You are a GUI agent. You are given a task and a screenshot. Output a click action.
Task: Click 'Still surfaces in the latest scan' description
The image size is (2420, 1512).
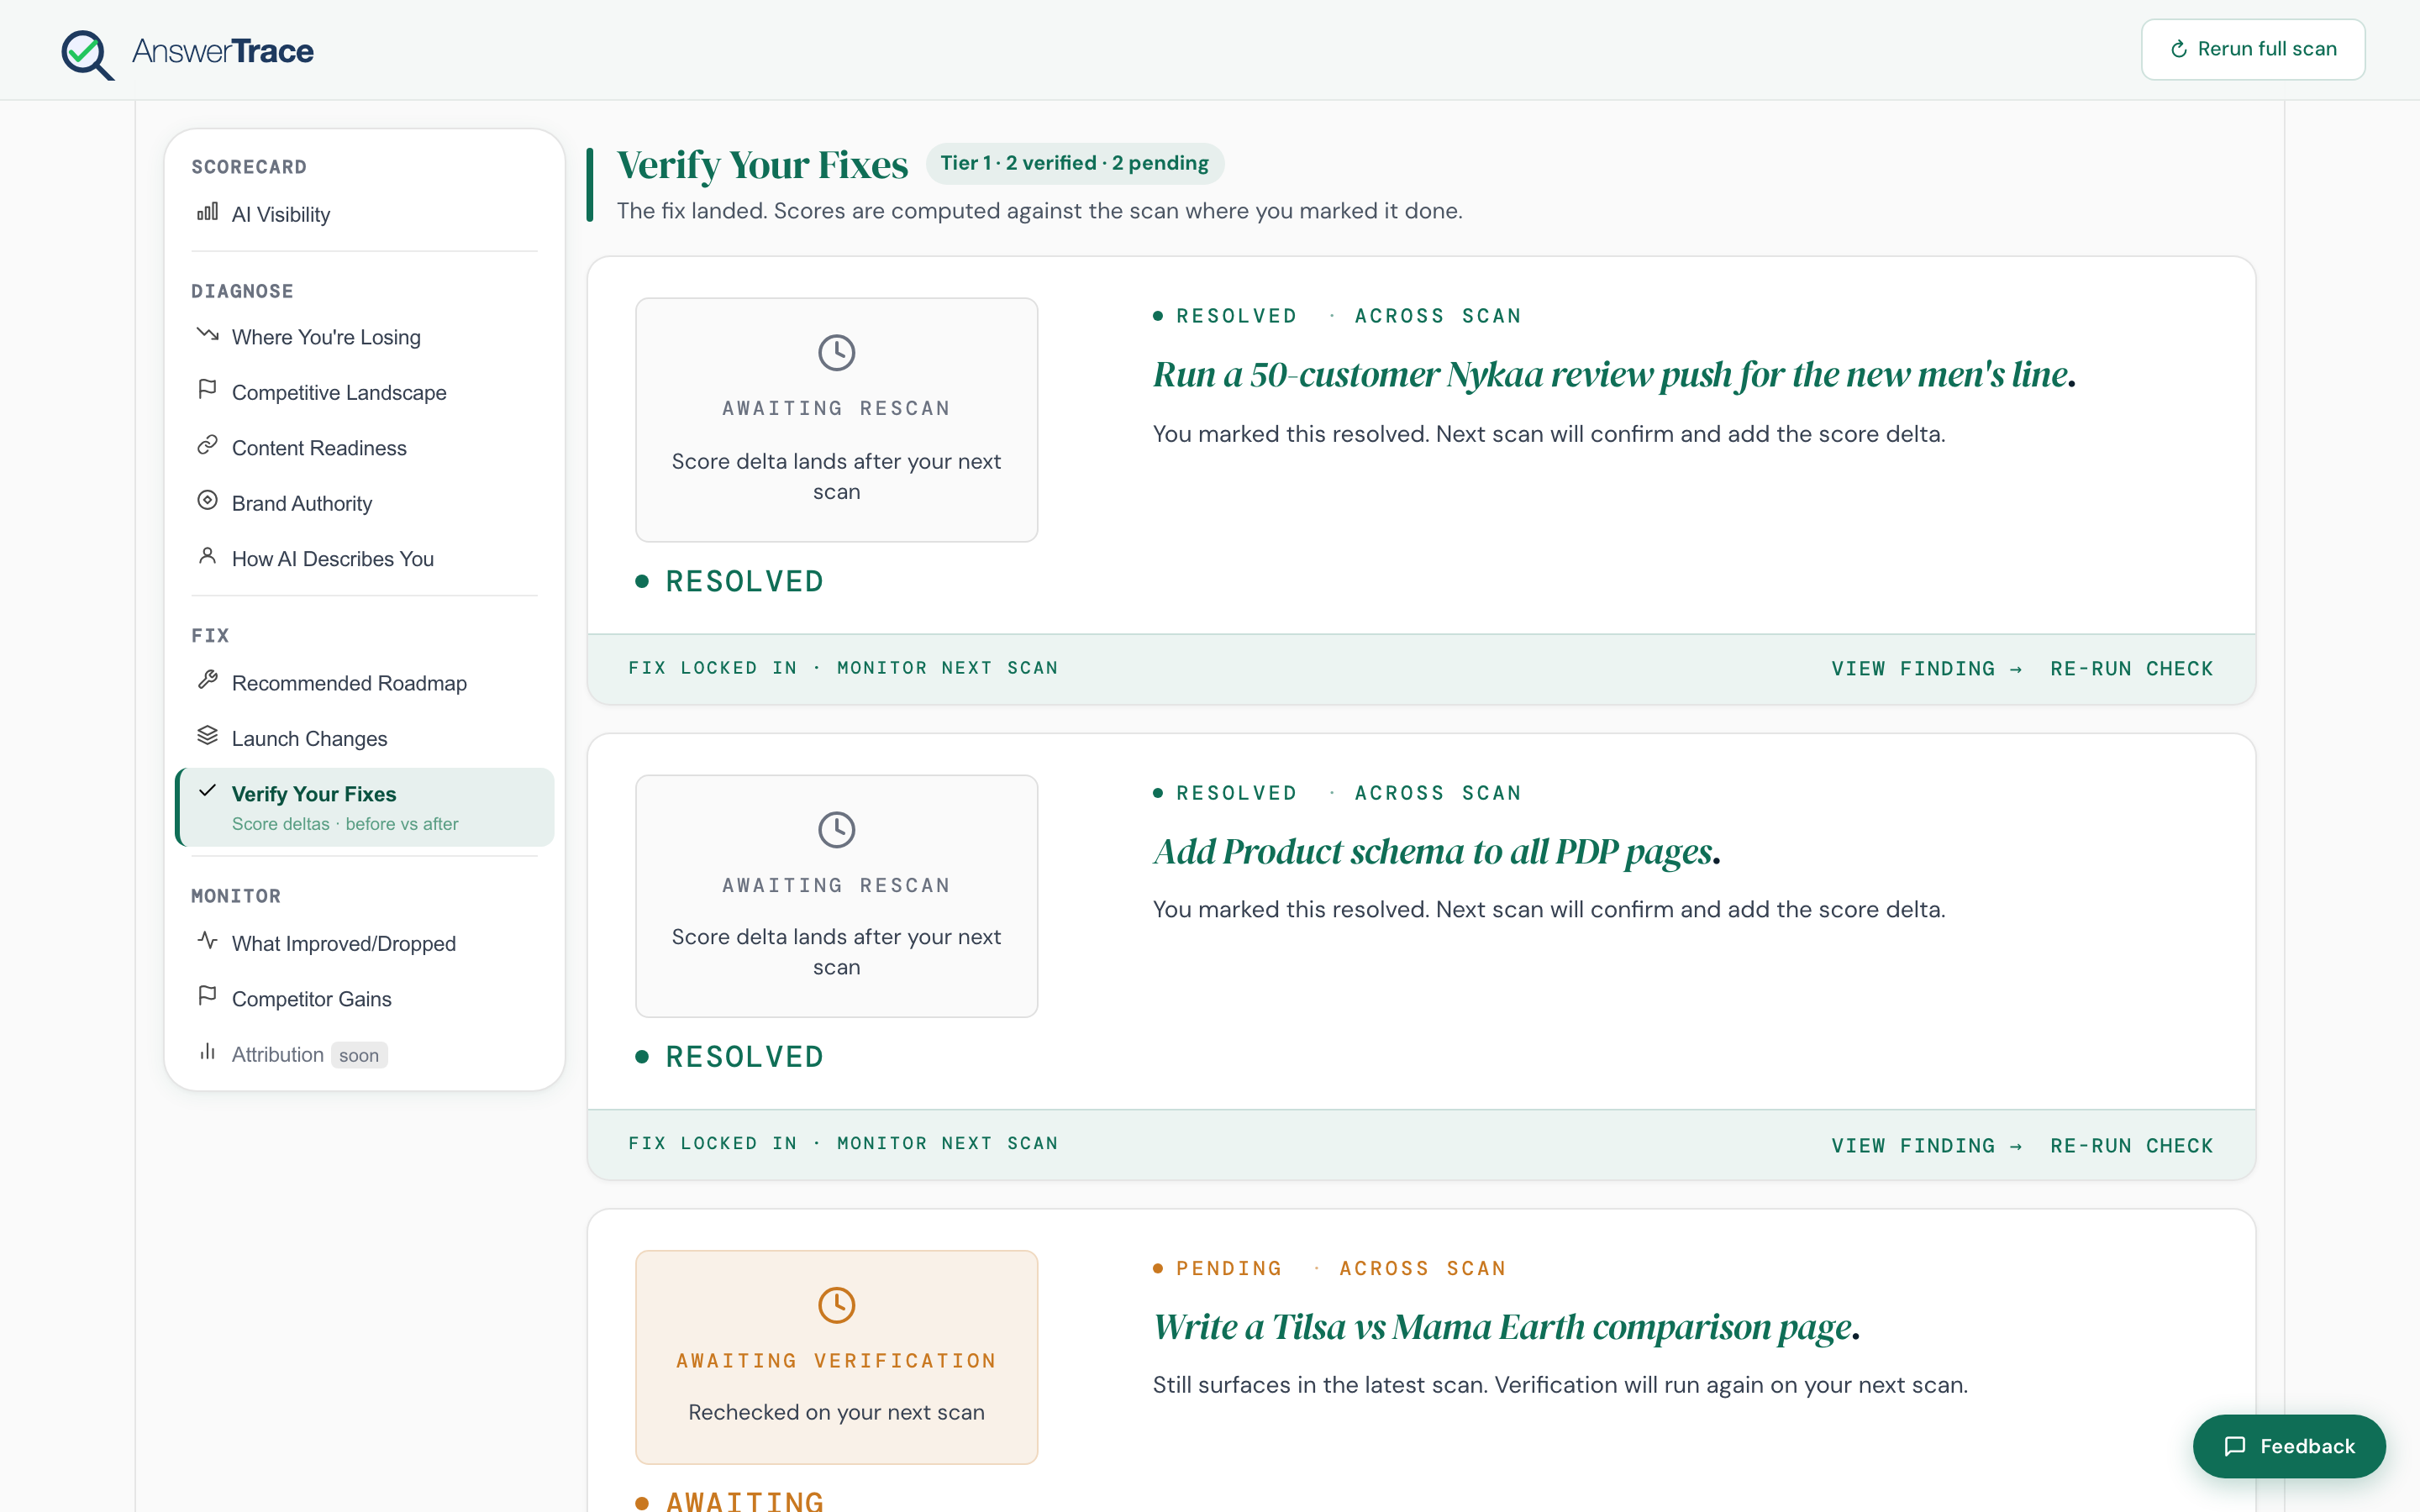[1560, 1385]
